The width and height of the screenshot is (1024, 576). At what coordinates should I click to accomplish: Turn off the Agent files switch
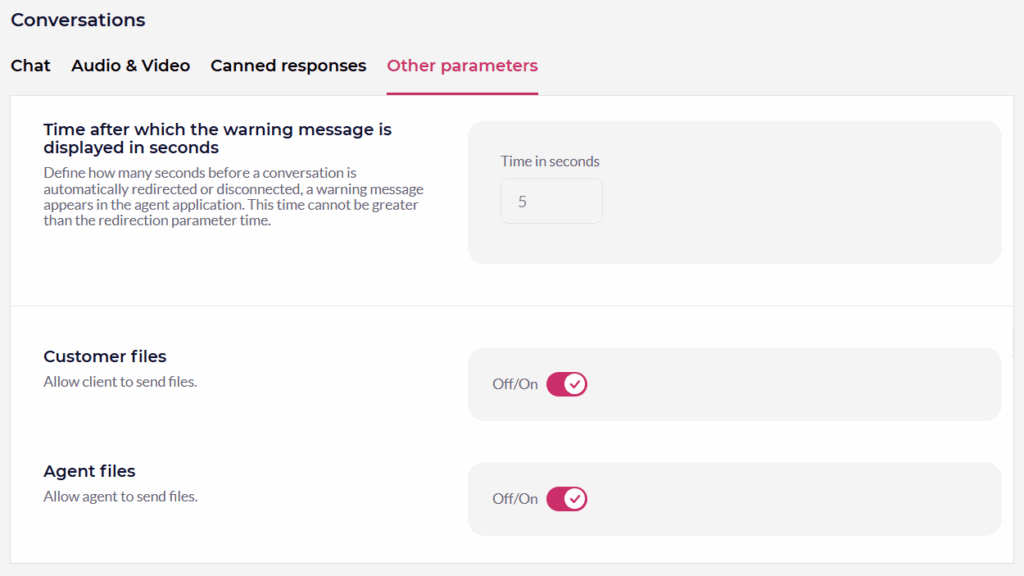pos(566,499)
